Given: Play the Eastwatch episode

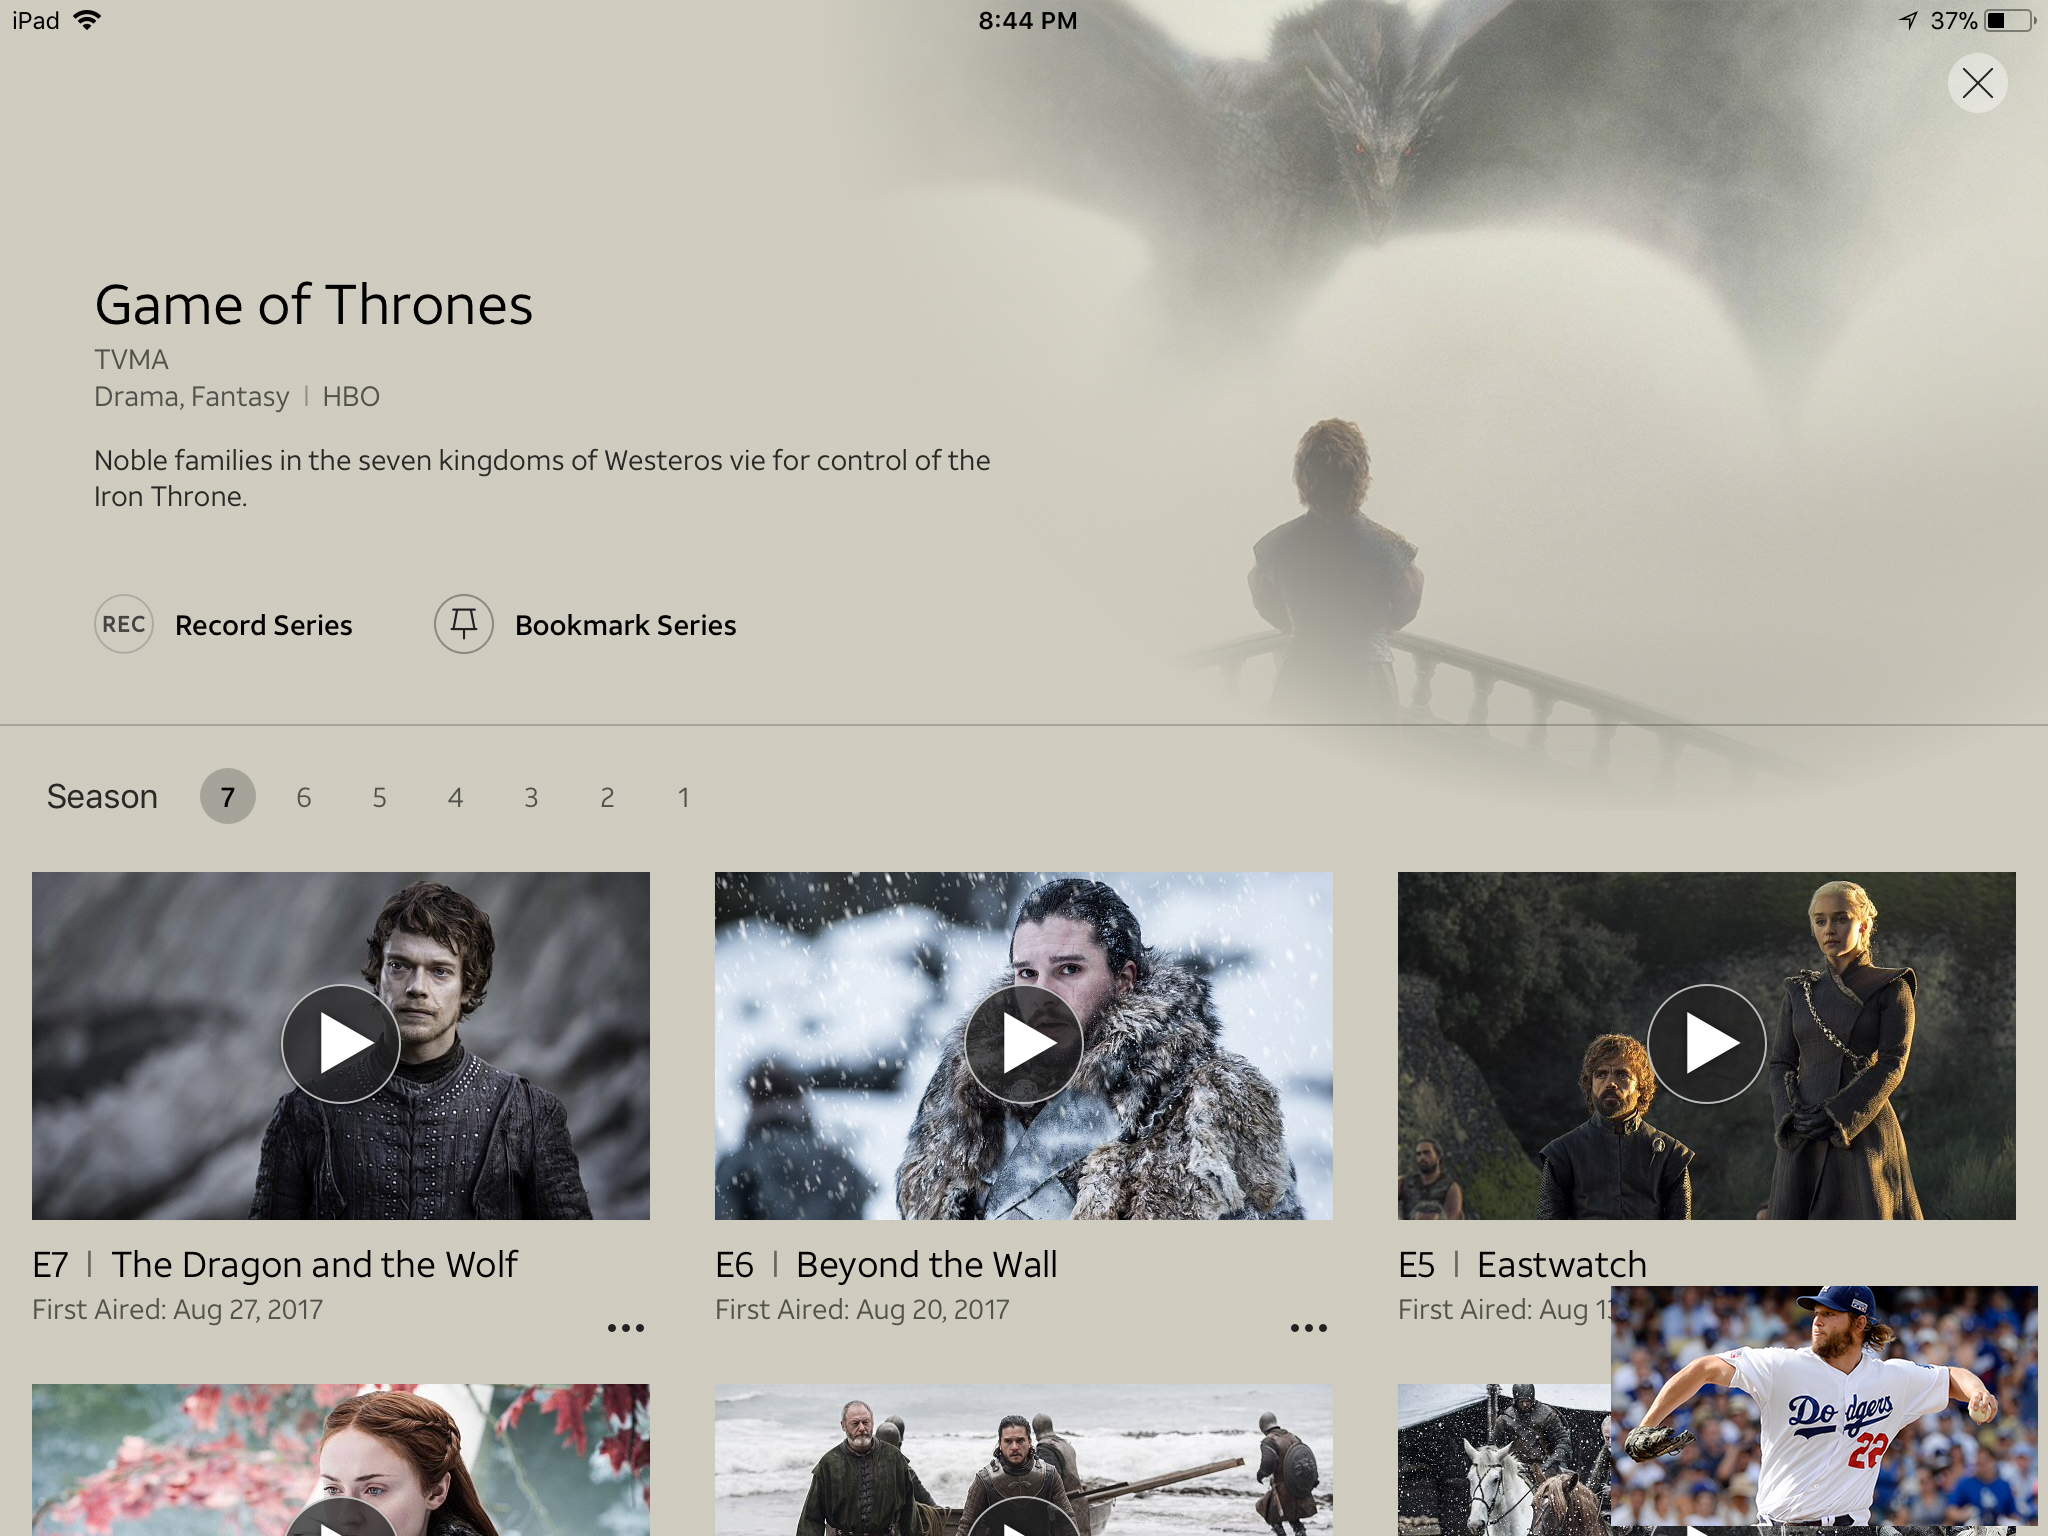Looking at the screenshot, I should 1706,1044.
